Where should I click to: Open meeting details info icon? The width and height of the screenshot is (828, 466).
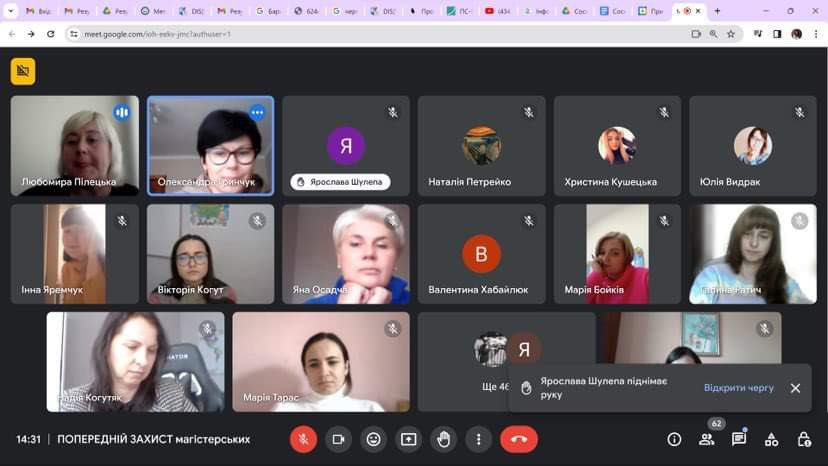tap(674, 439)
